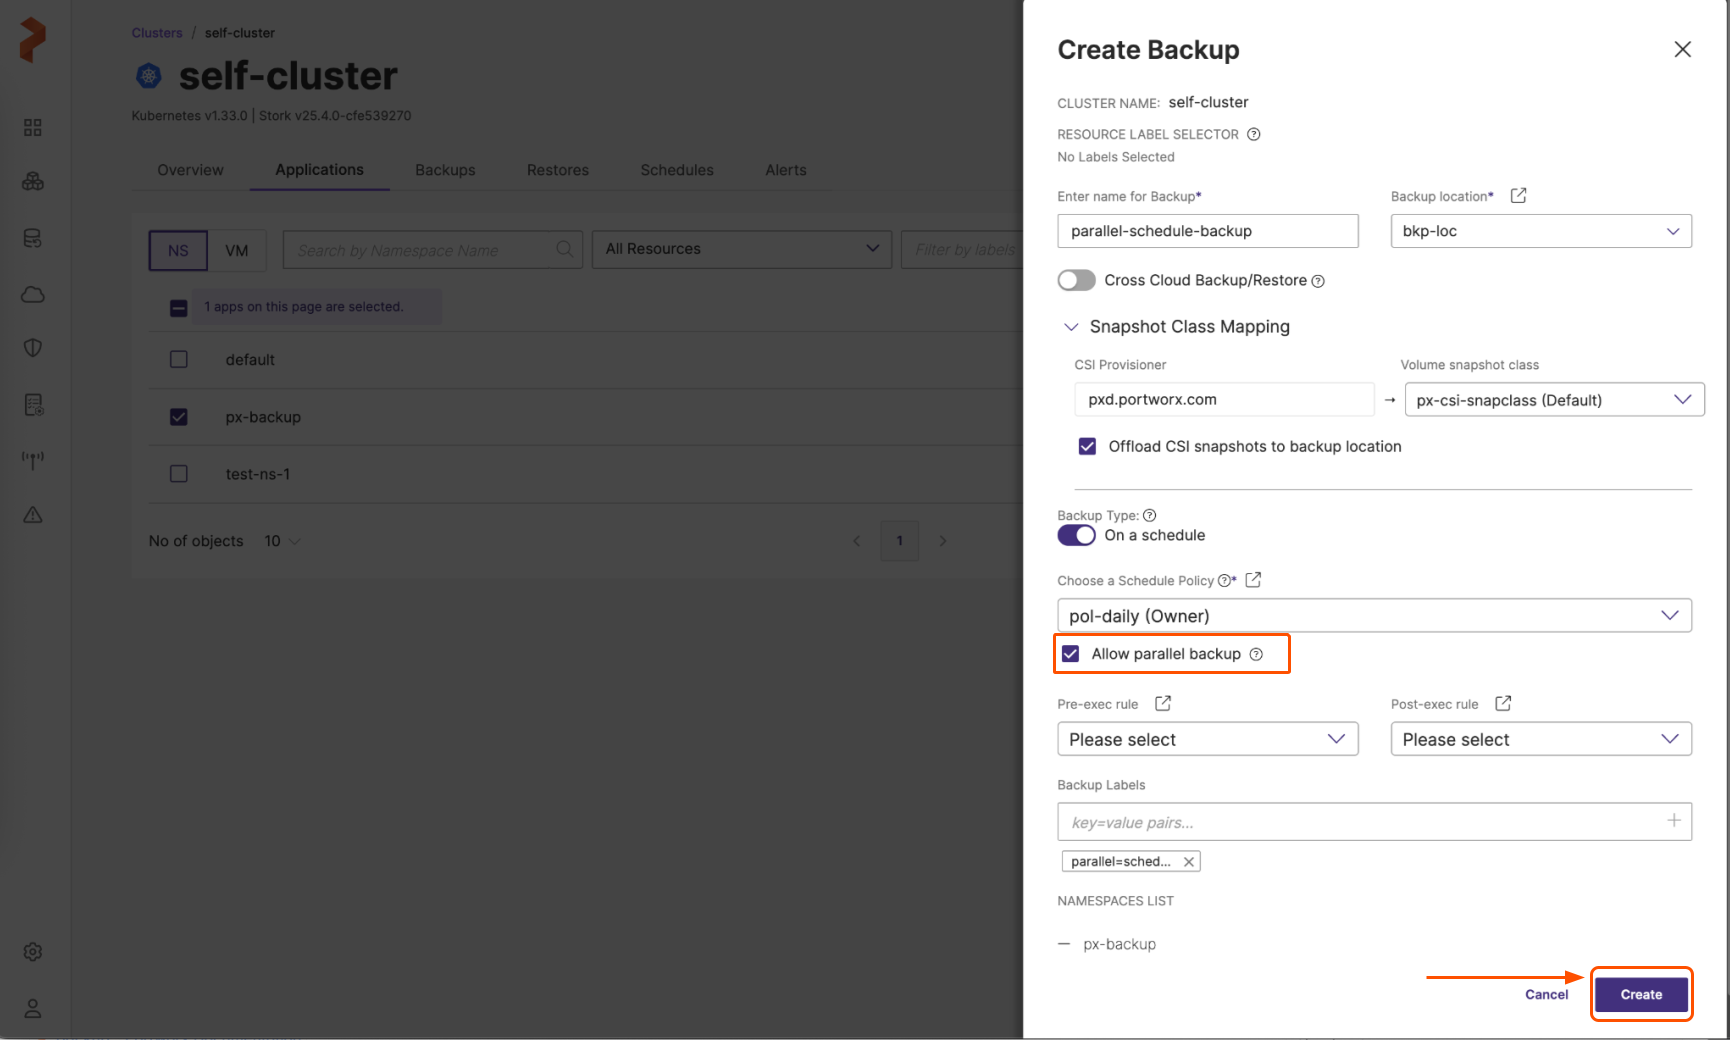Image resolution: width=1730 pixels, height=1040 pixels.
Task: Open the Post-exec rule external link icon
Action: coord(1502,704)
